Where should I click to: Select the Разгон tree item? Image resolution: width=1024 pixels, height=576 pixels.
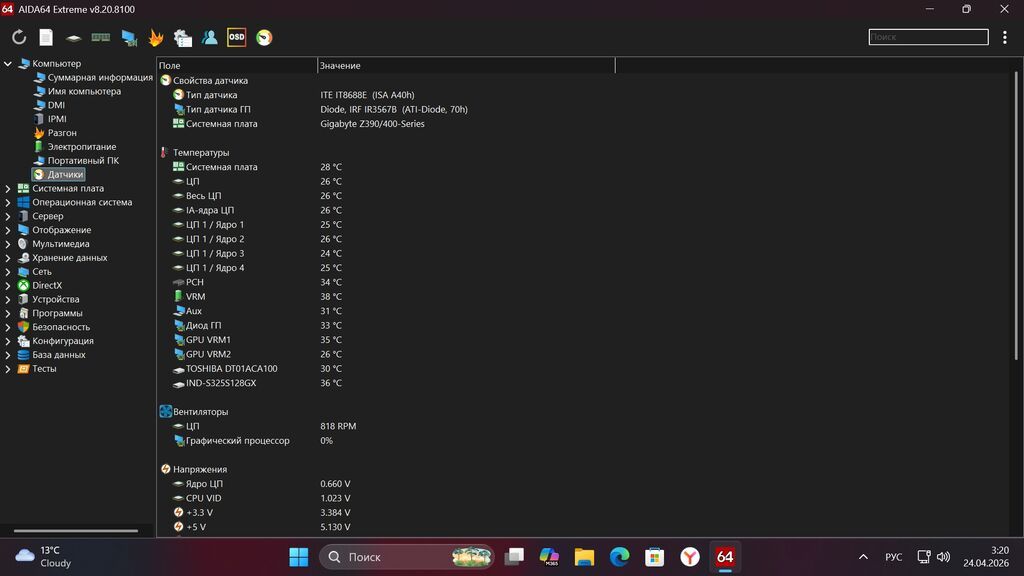(x=56, y=133)
